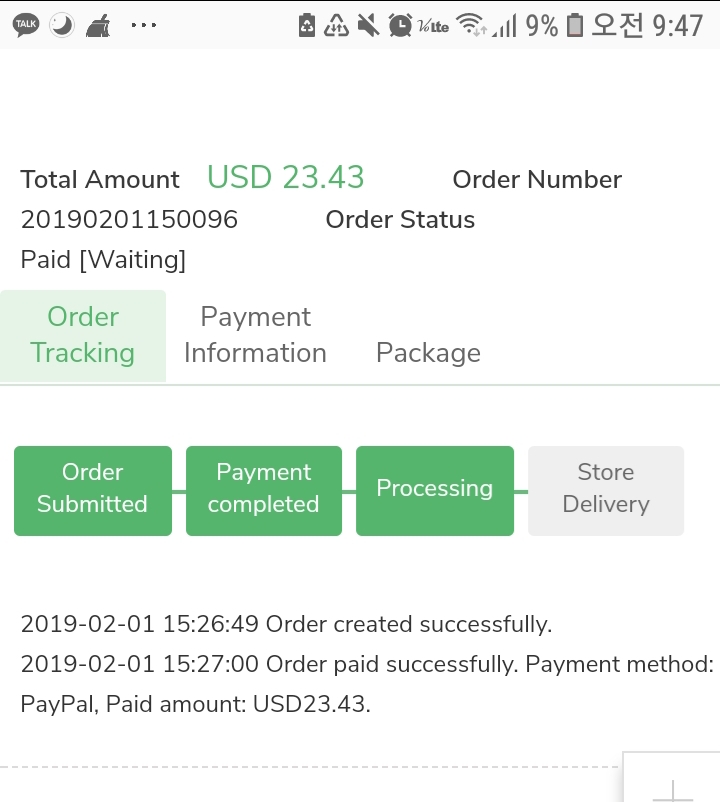Select the Payment completed step
The image size is (720, 802).
coord(264,489)
